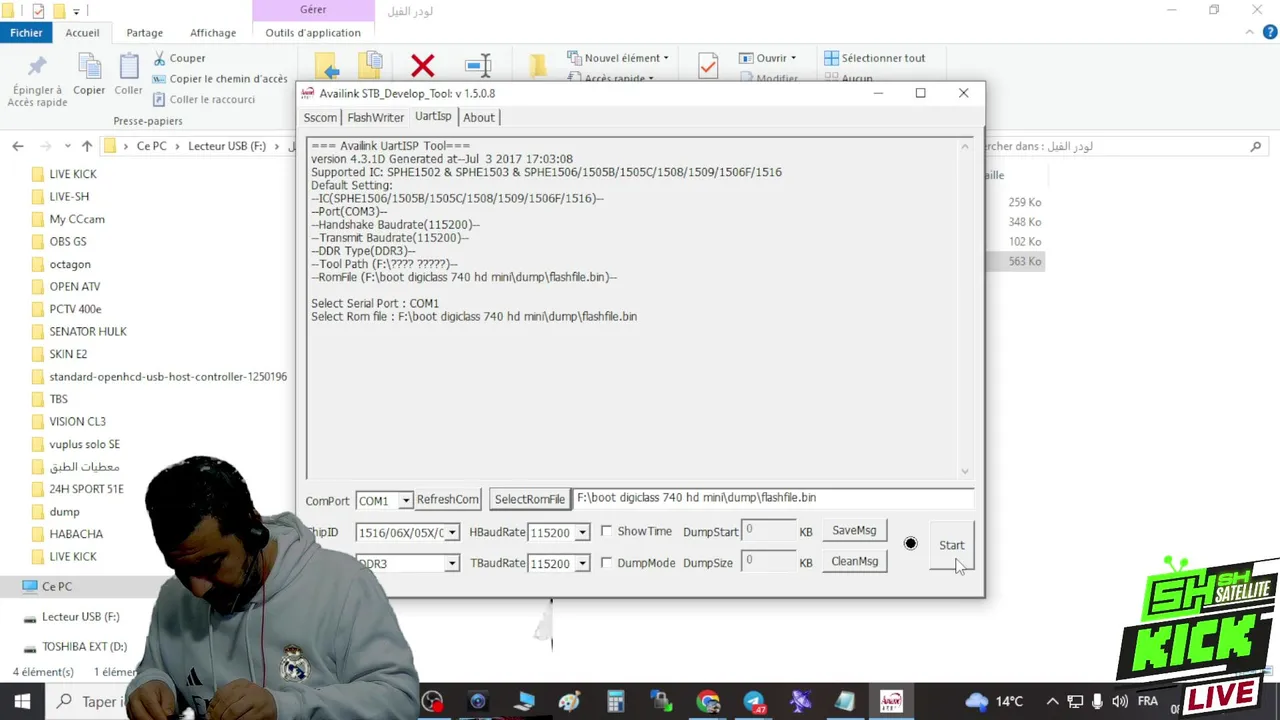Viewport: 1280px width, 720px height.
Task: Click the weather widget showing 14°C
Action: point(994,702)
